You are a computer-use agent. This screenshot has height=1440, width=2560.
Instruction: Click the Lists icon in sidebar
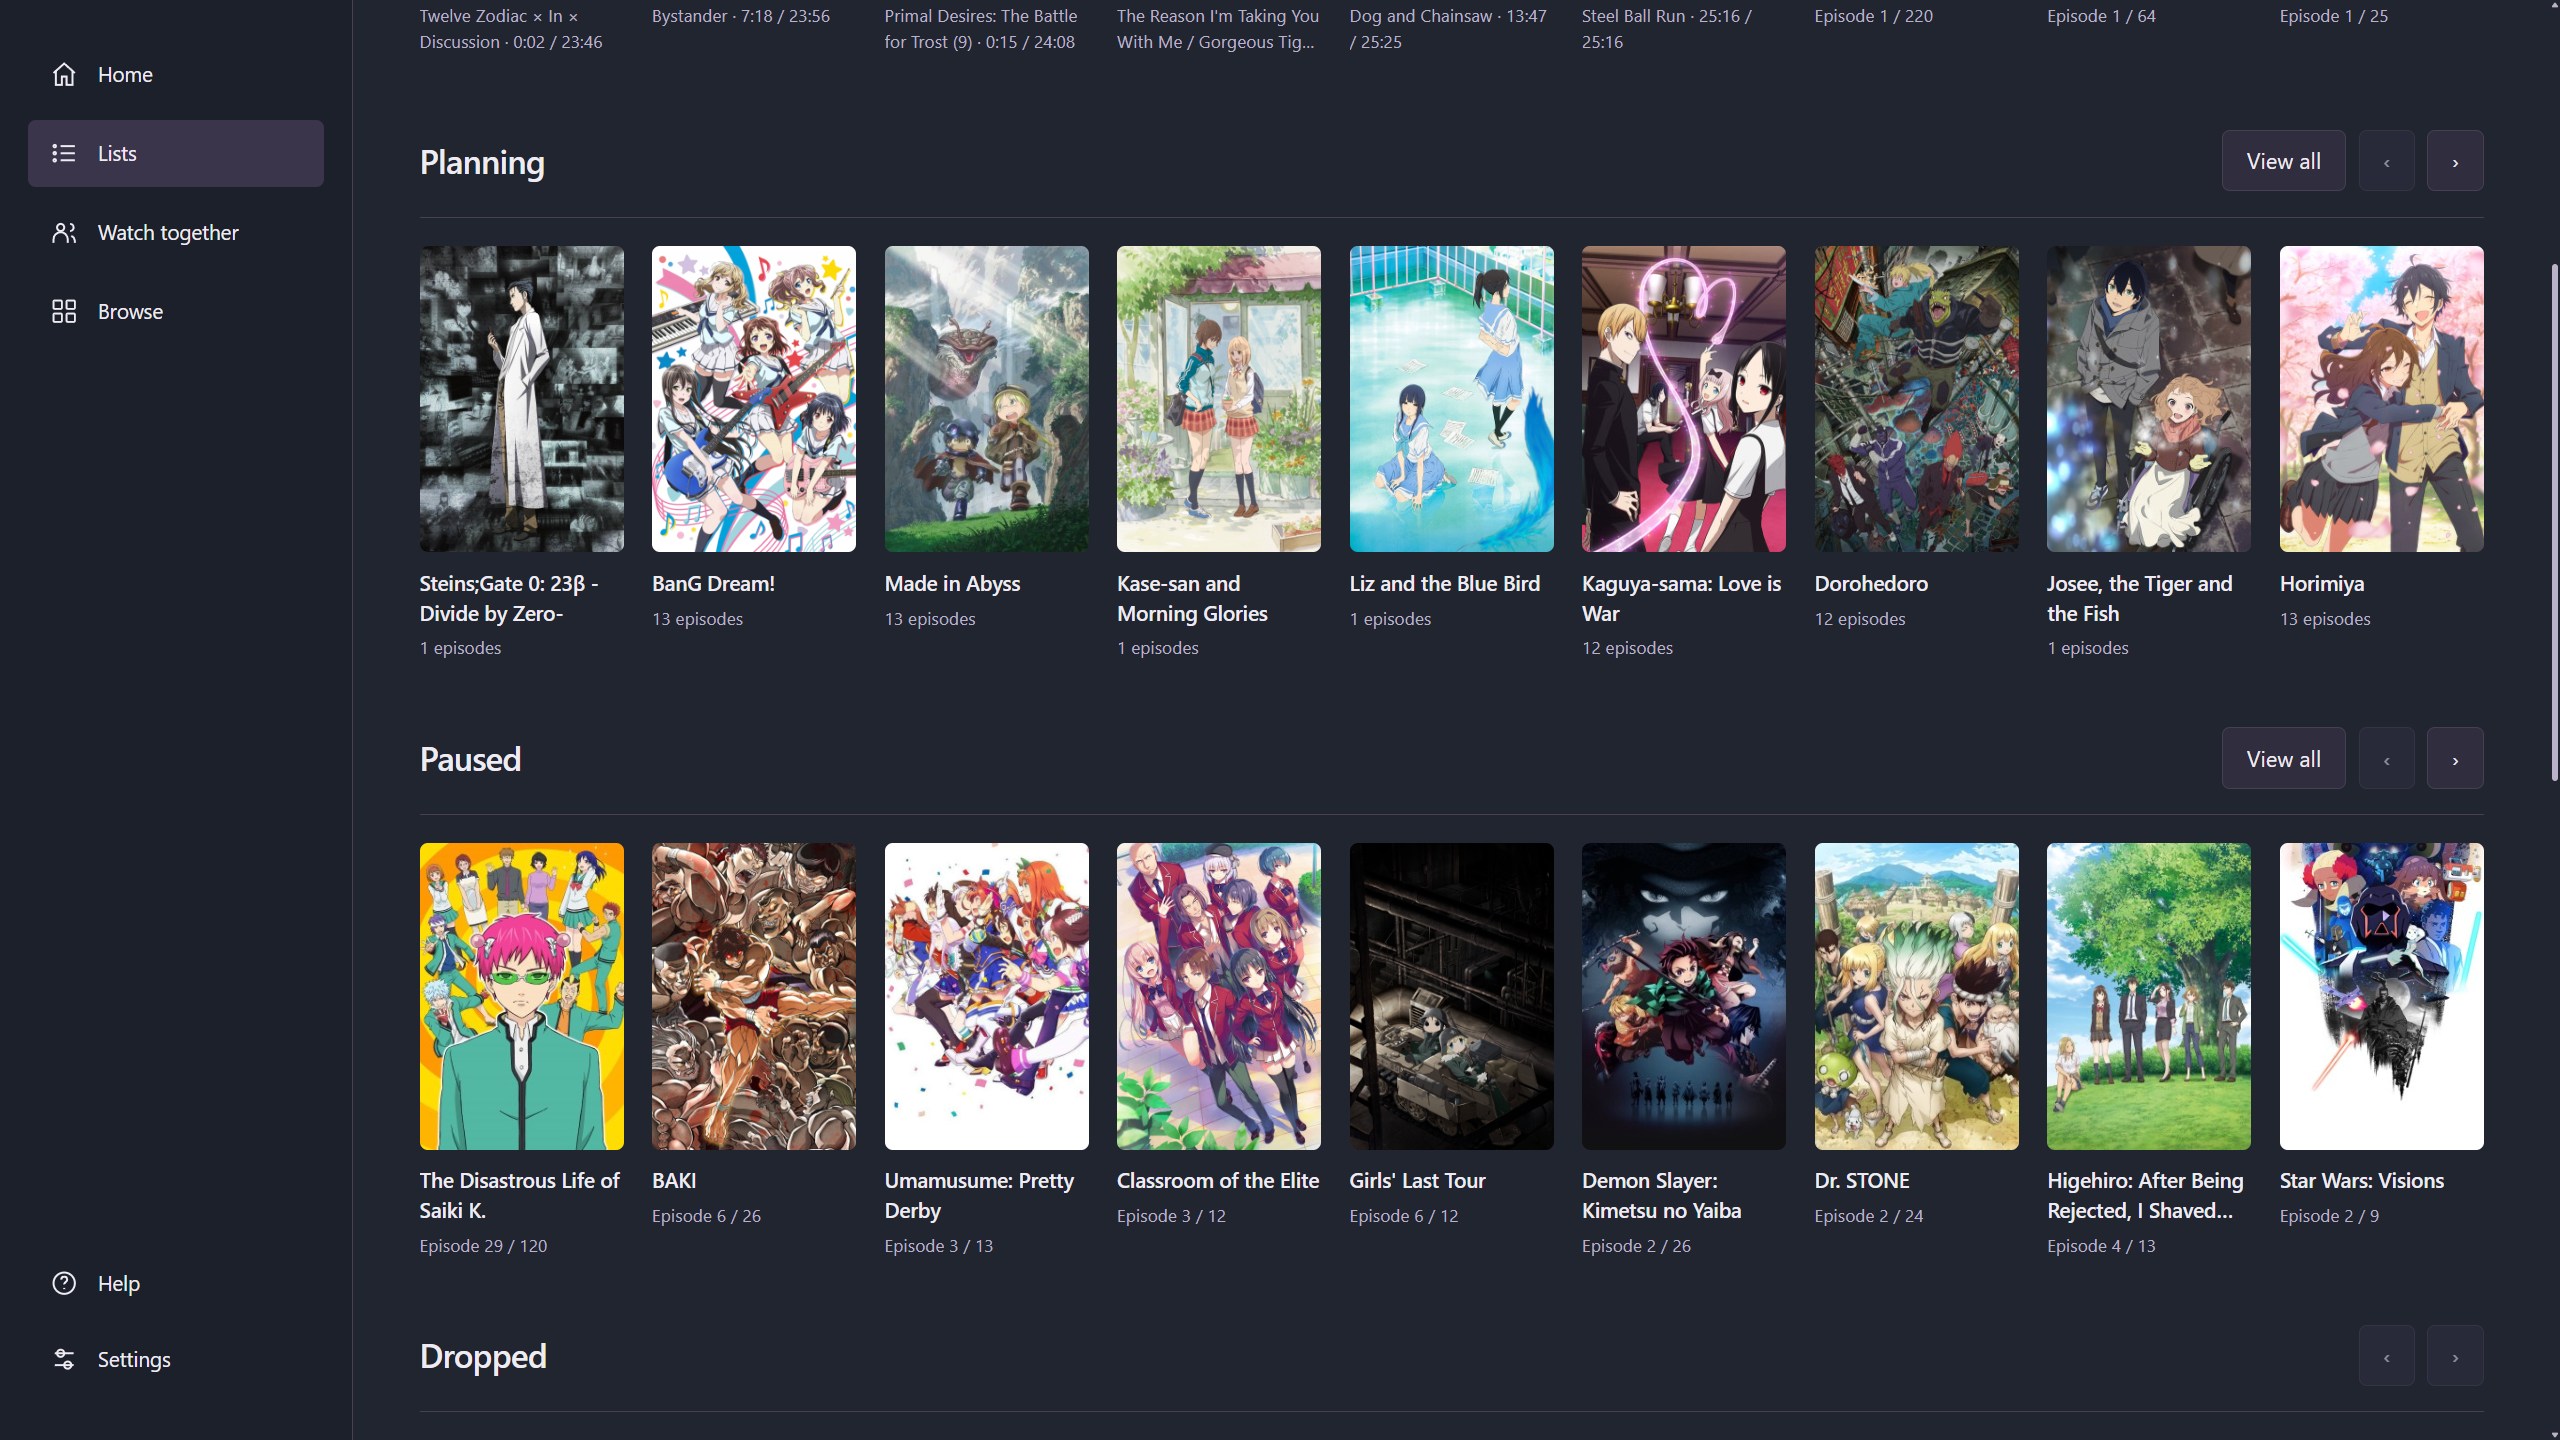[64, 153]
